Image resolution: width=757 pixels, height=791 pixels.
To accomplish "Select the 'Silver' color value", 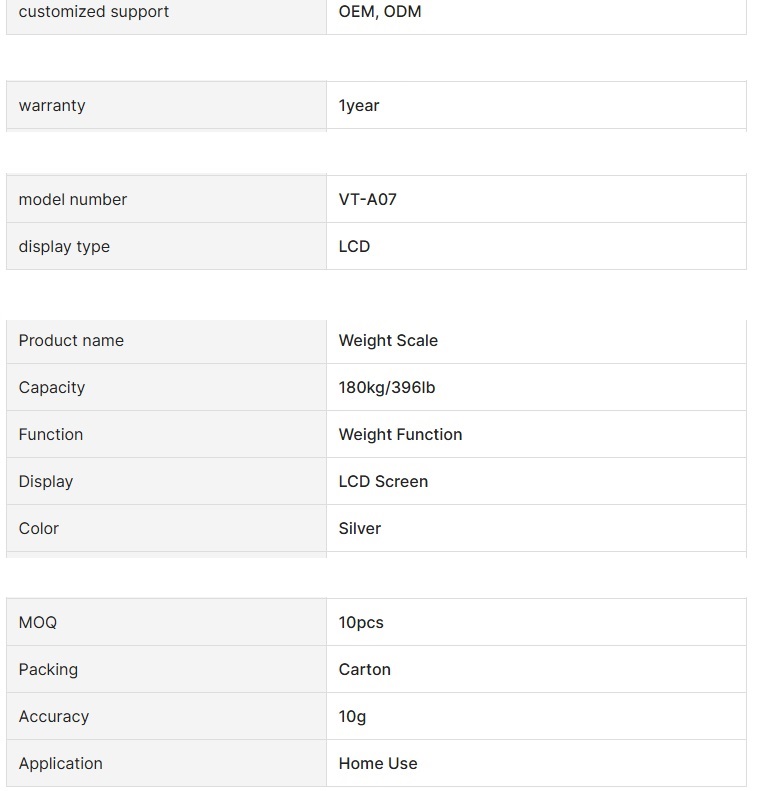I will click(x=360, y=528).
